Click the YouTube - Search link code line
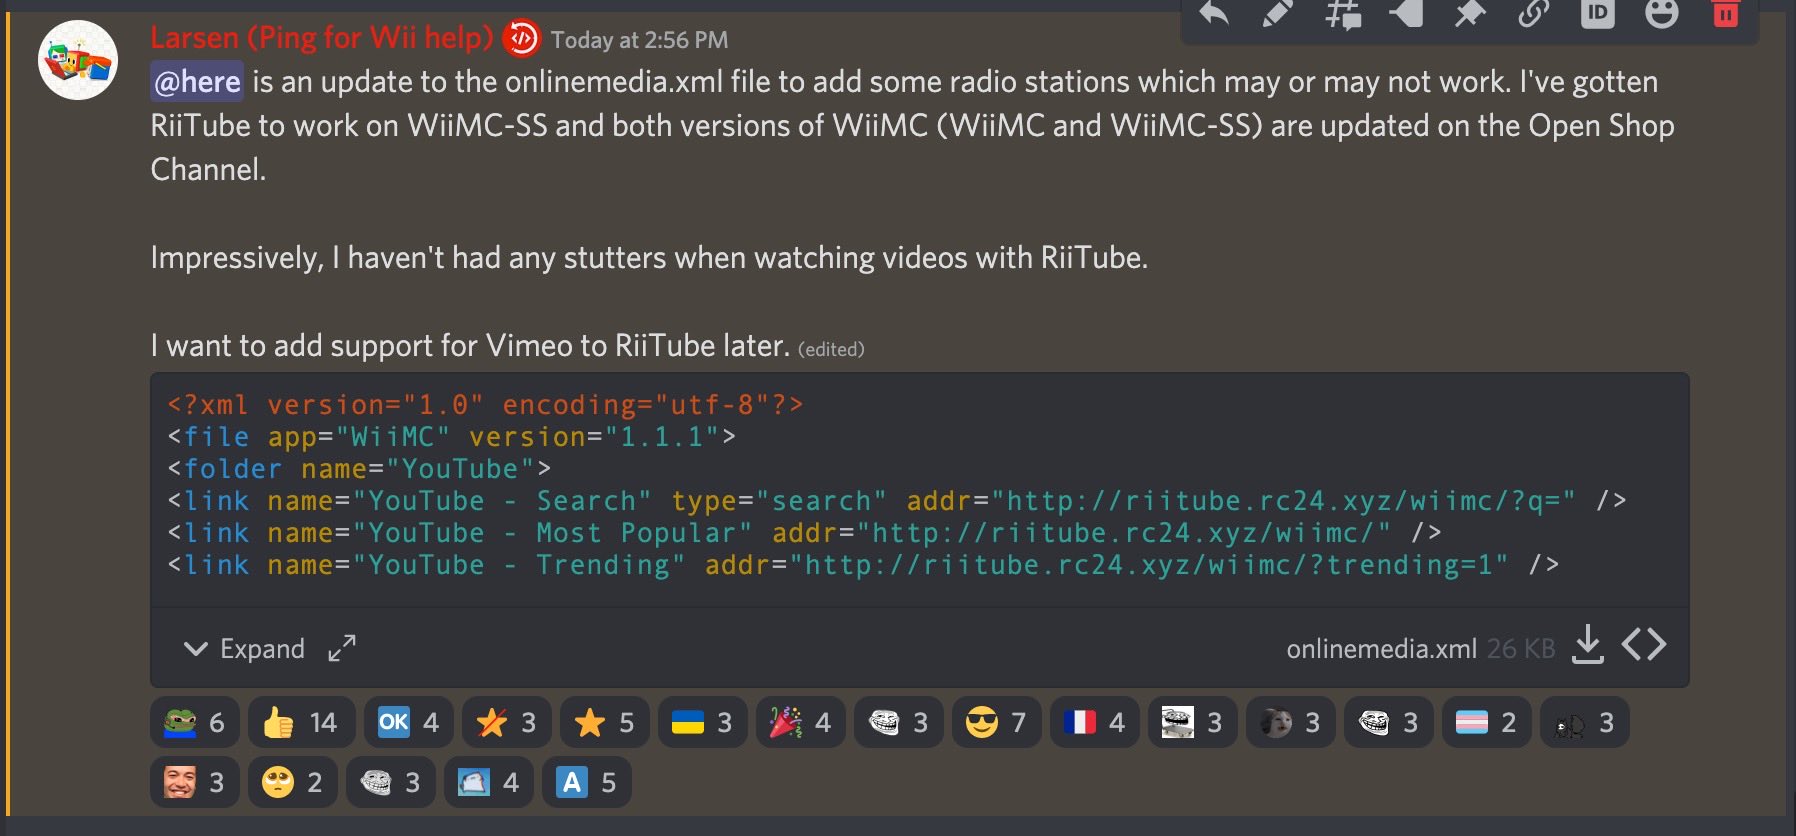 897,501
